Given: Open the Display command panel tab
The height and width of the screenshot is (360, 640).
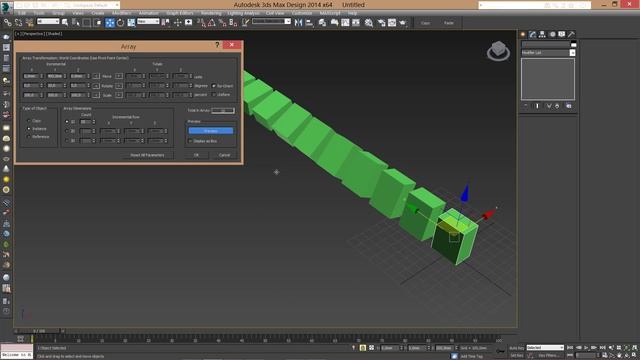Looking at the screenshot, I should pos(562,34).
